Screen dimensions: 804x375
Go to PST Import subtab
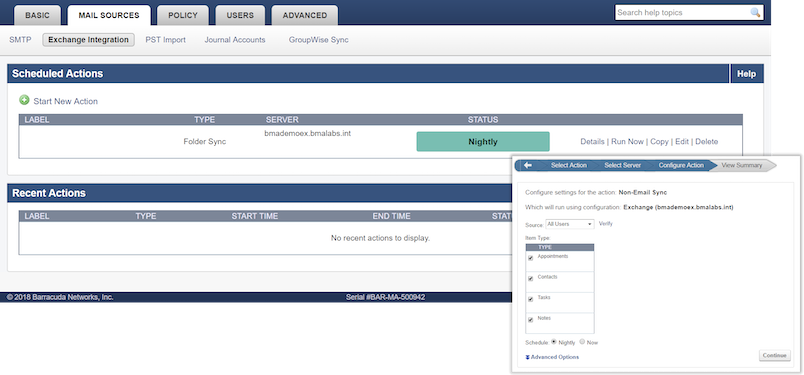166,40
